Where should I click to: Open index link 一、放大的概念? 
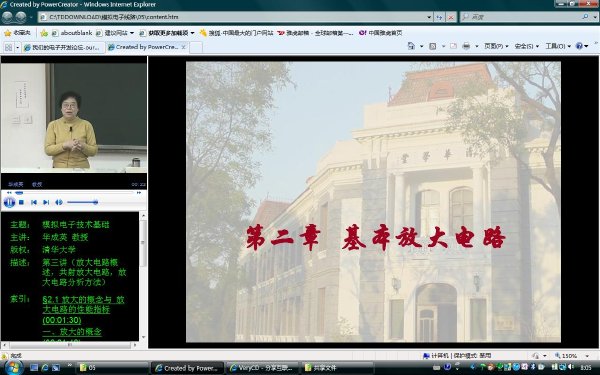click(72, 331)
